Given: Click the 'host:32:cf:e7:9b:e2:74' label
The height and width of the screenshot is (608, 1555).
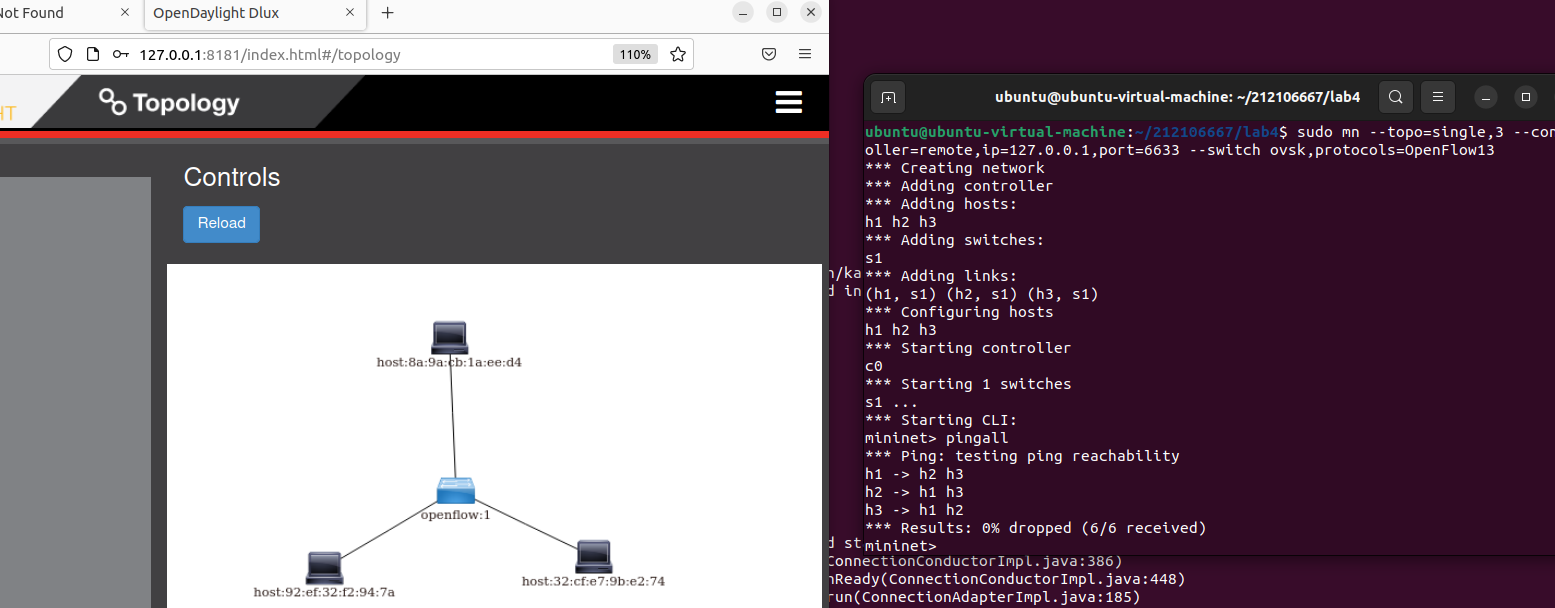Looking at the screenshot, I should [x=593, y=581].
